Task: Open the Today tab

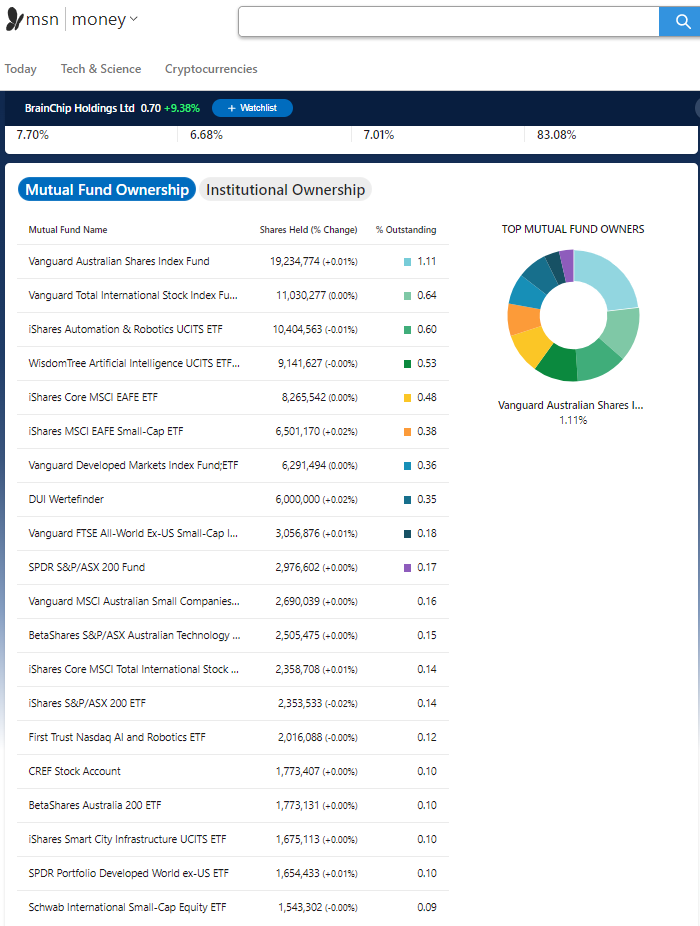Action: 21,69
